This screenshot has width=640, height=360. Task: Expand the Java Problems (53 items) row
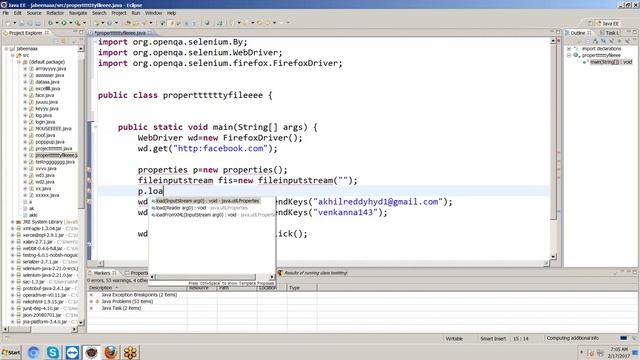pos(91,301)
